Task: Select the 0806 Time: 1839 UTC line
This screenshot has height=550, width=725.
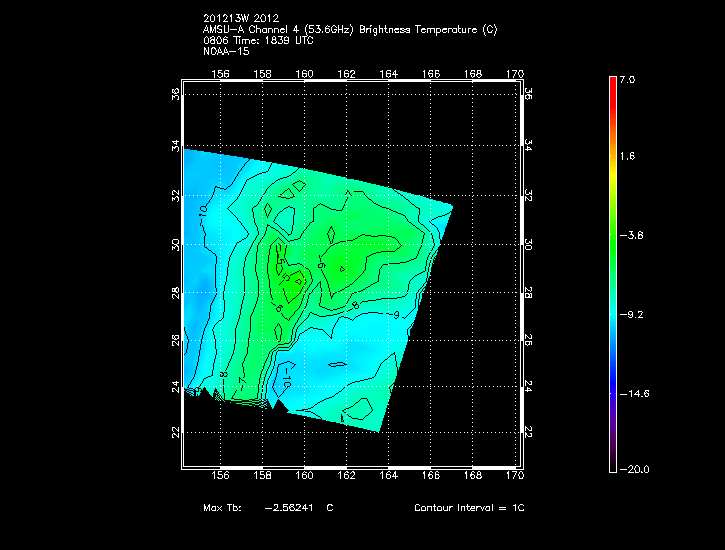Action: 256,40
